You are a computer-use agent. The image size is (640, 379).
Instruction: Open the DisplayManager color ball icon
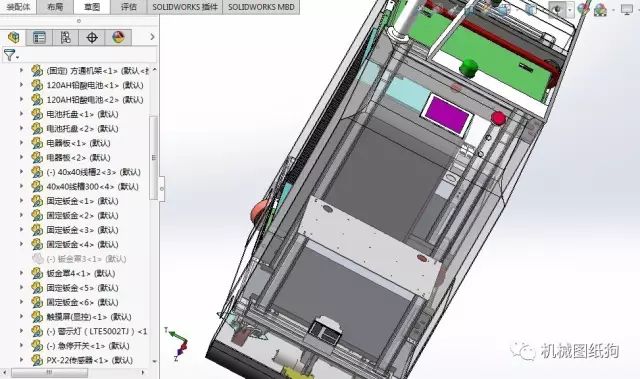[118, 38]
